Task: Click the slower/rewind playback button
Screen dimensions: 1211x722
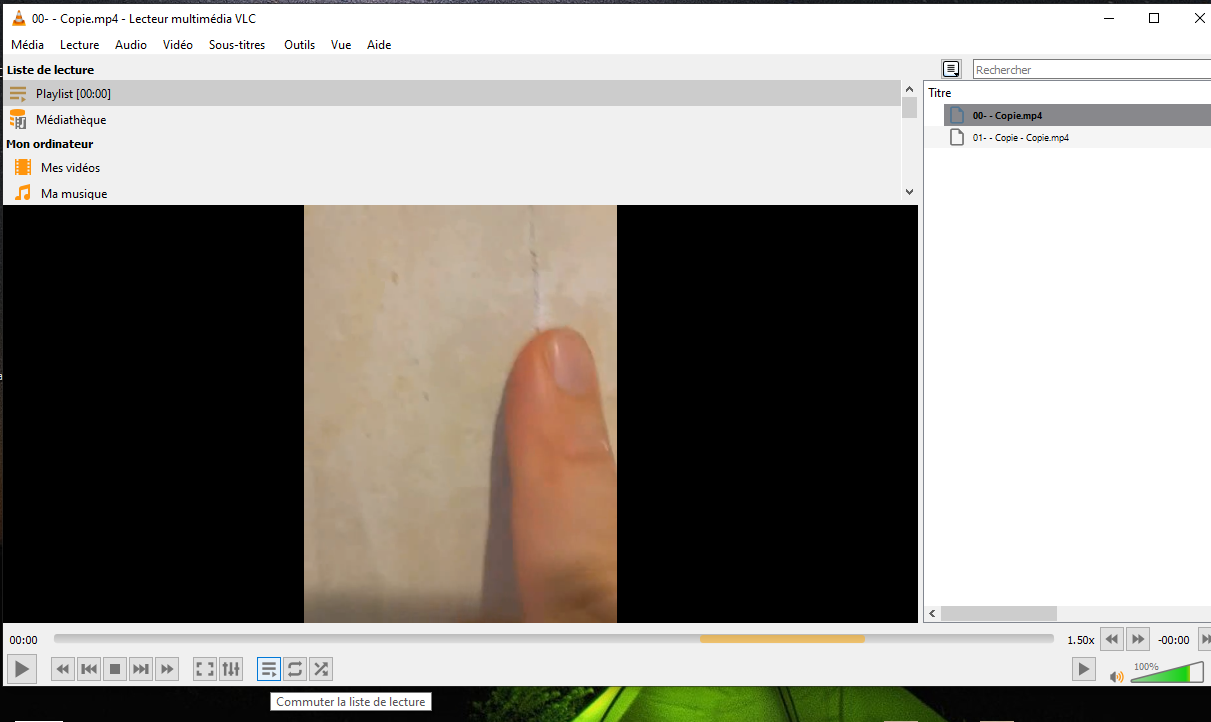Action: coord(63,669)
